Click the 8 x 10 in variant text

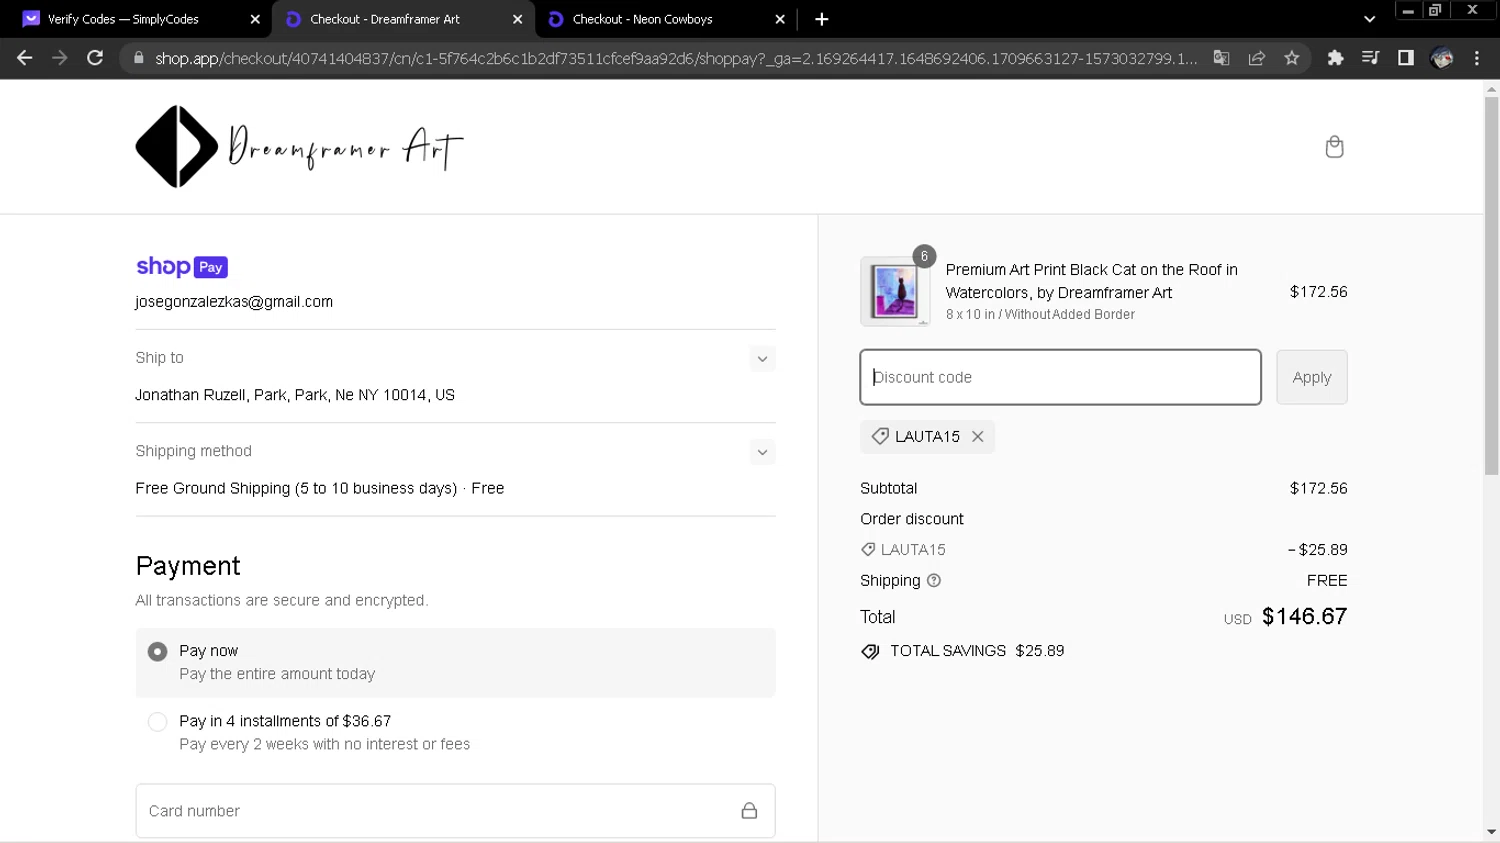1040,315
